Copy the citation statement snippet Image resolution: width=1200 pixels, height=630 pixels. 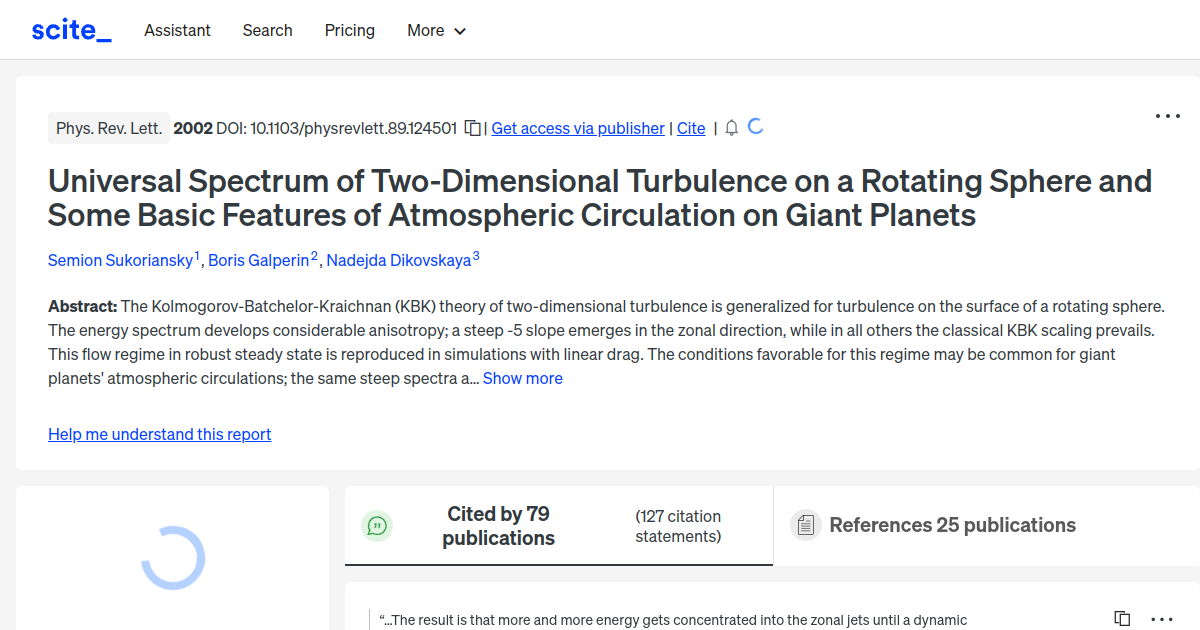tap(1122, 619)
